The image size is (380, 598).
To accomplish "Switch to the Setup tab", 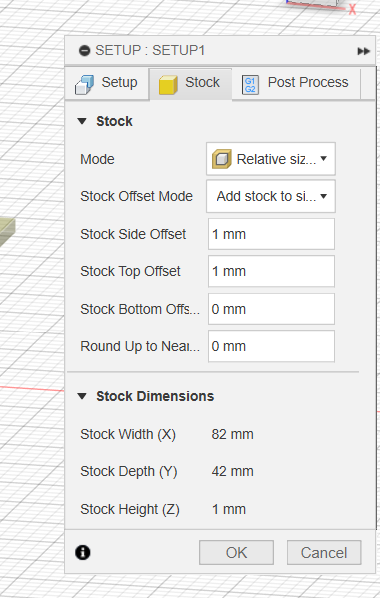I will pos(107,84).
